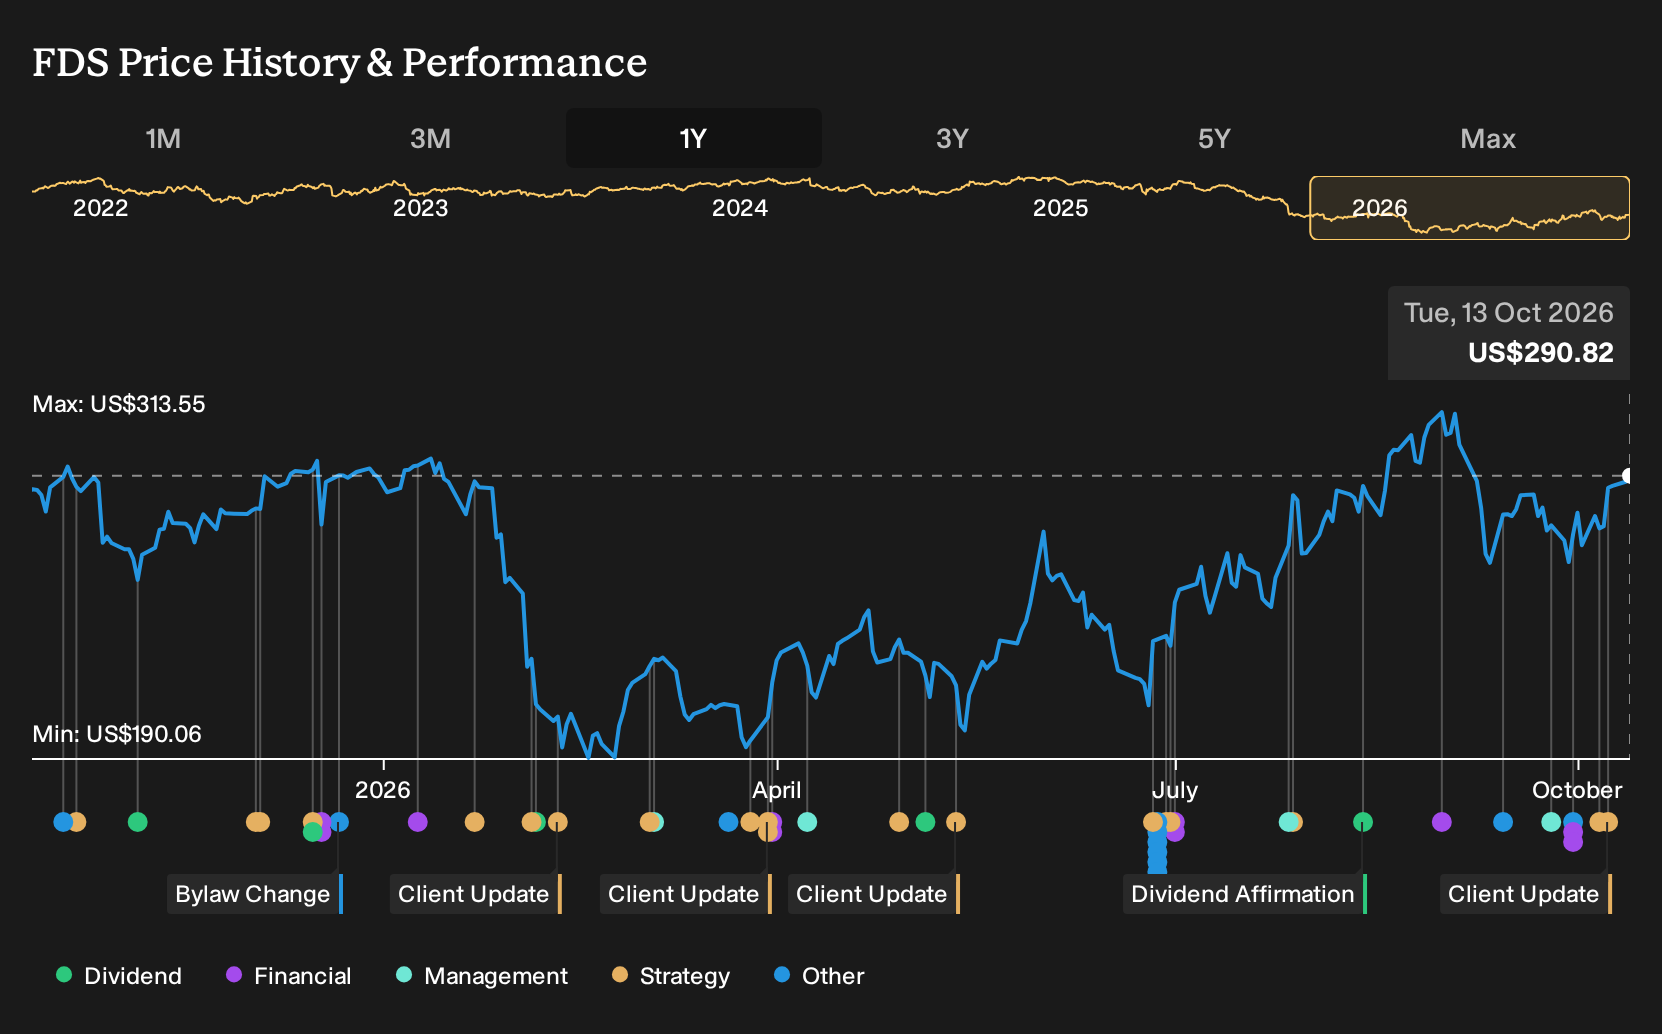The height and width of the screenshot is (1034, 1662).
Task: Click the white current-price dot at the line's end
Action: click(1628, 476)
